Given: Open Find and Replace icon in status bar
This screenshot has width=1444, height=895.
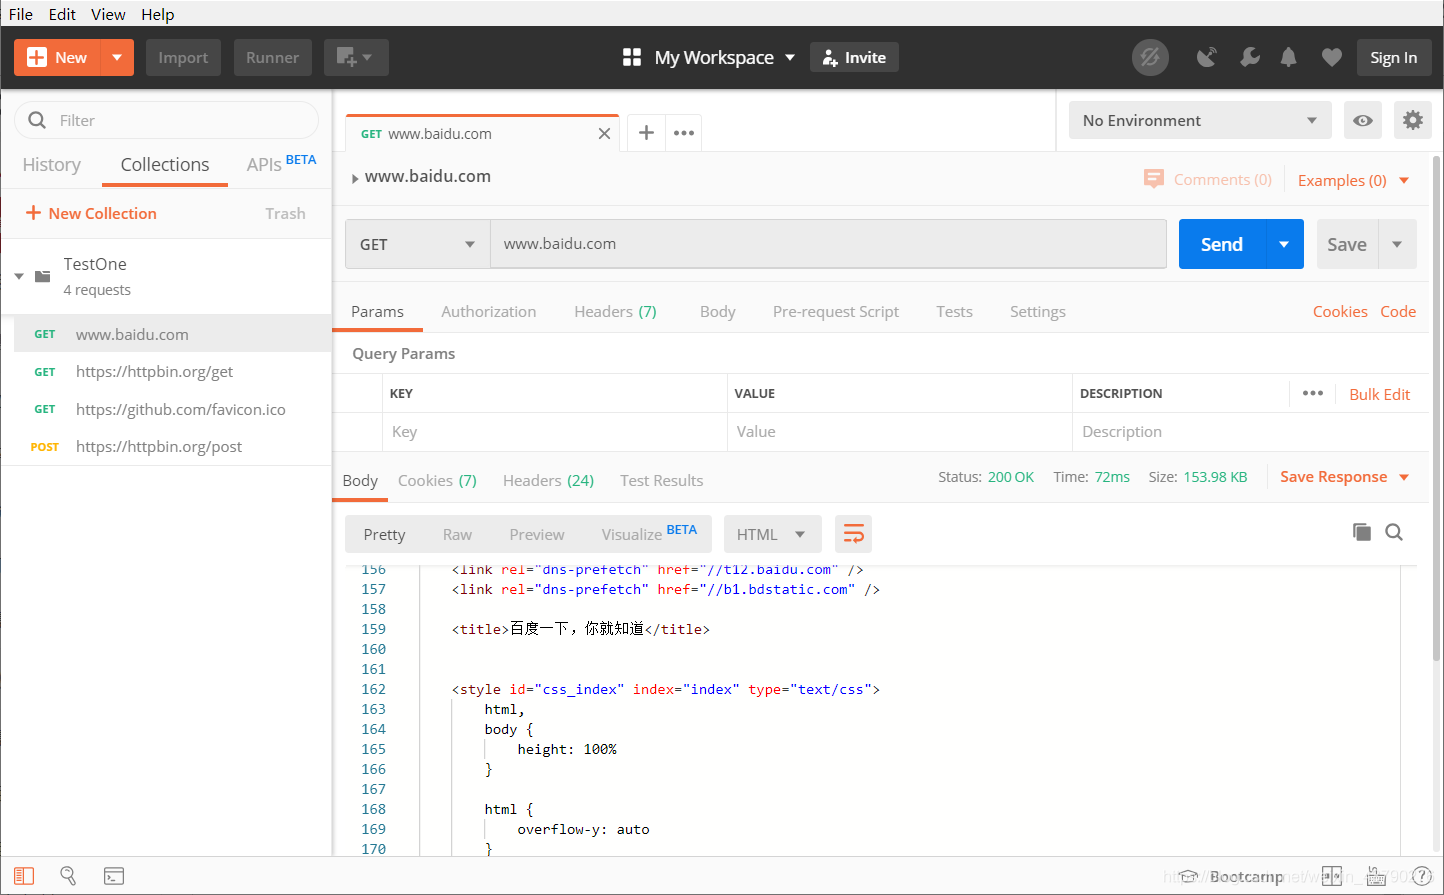Looking at the screenshot, I should pyautogui.click(x=68, y=876).
